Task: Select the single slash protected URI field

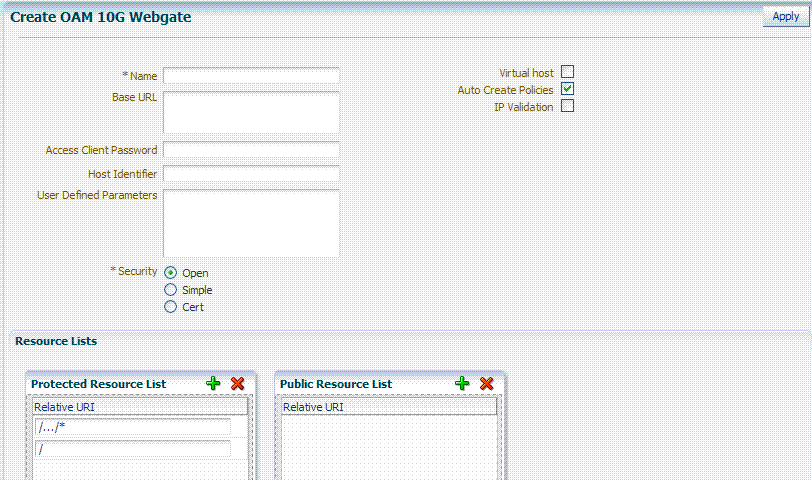Action: 133,448
